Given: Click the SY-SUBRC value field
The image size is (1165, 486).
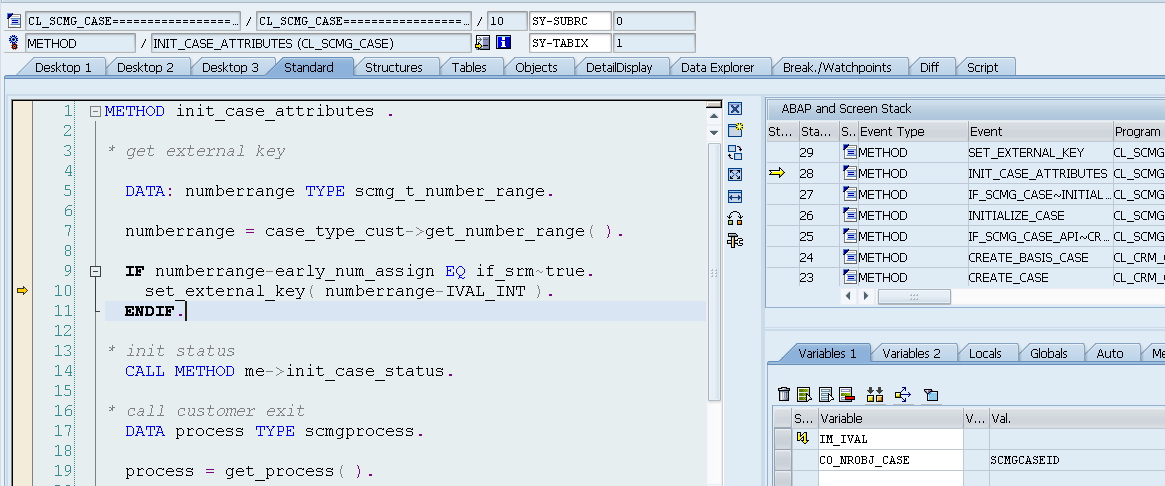Looking at the screenshot, I should pos(653,21).
